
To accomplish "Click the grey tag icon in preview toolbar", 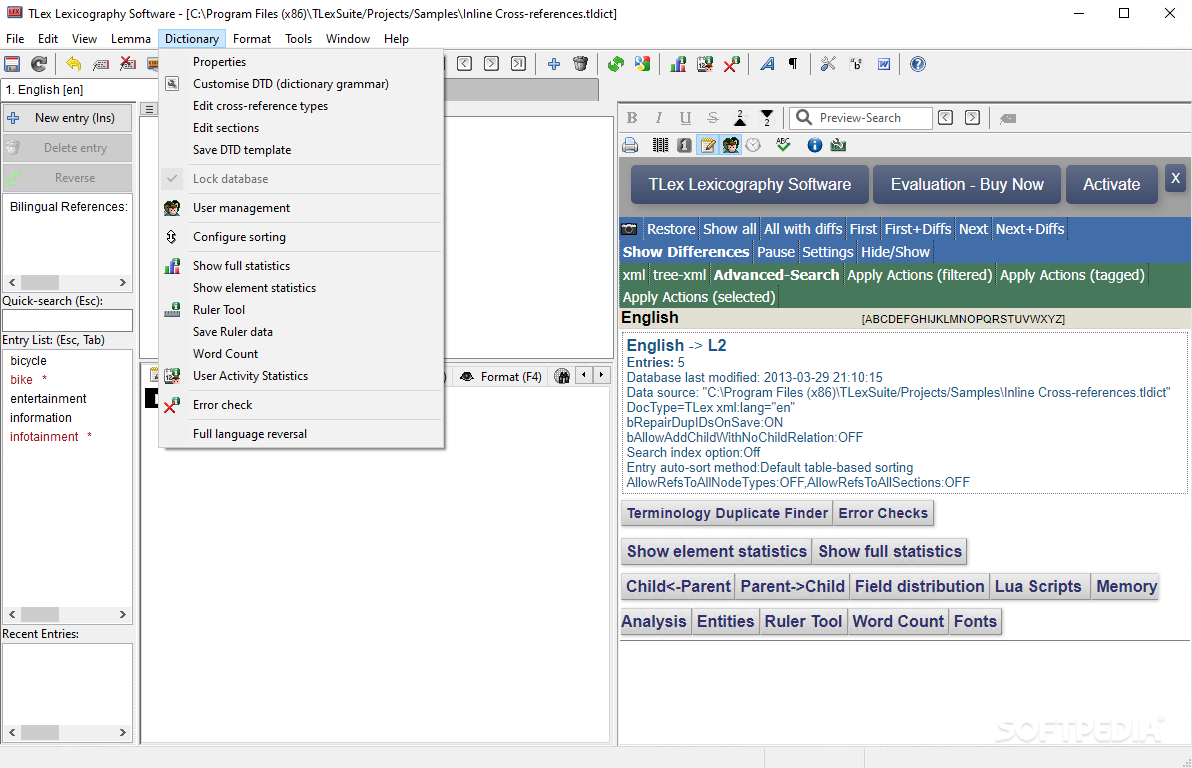I will click(1007, 118).
